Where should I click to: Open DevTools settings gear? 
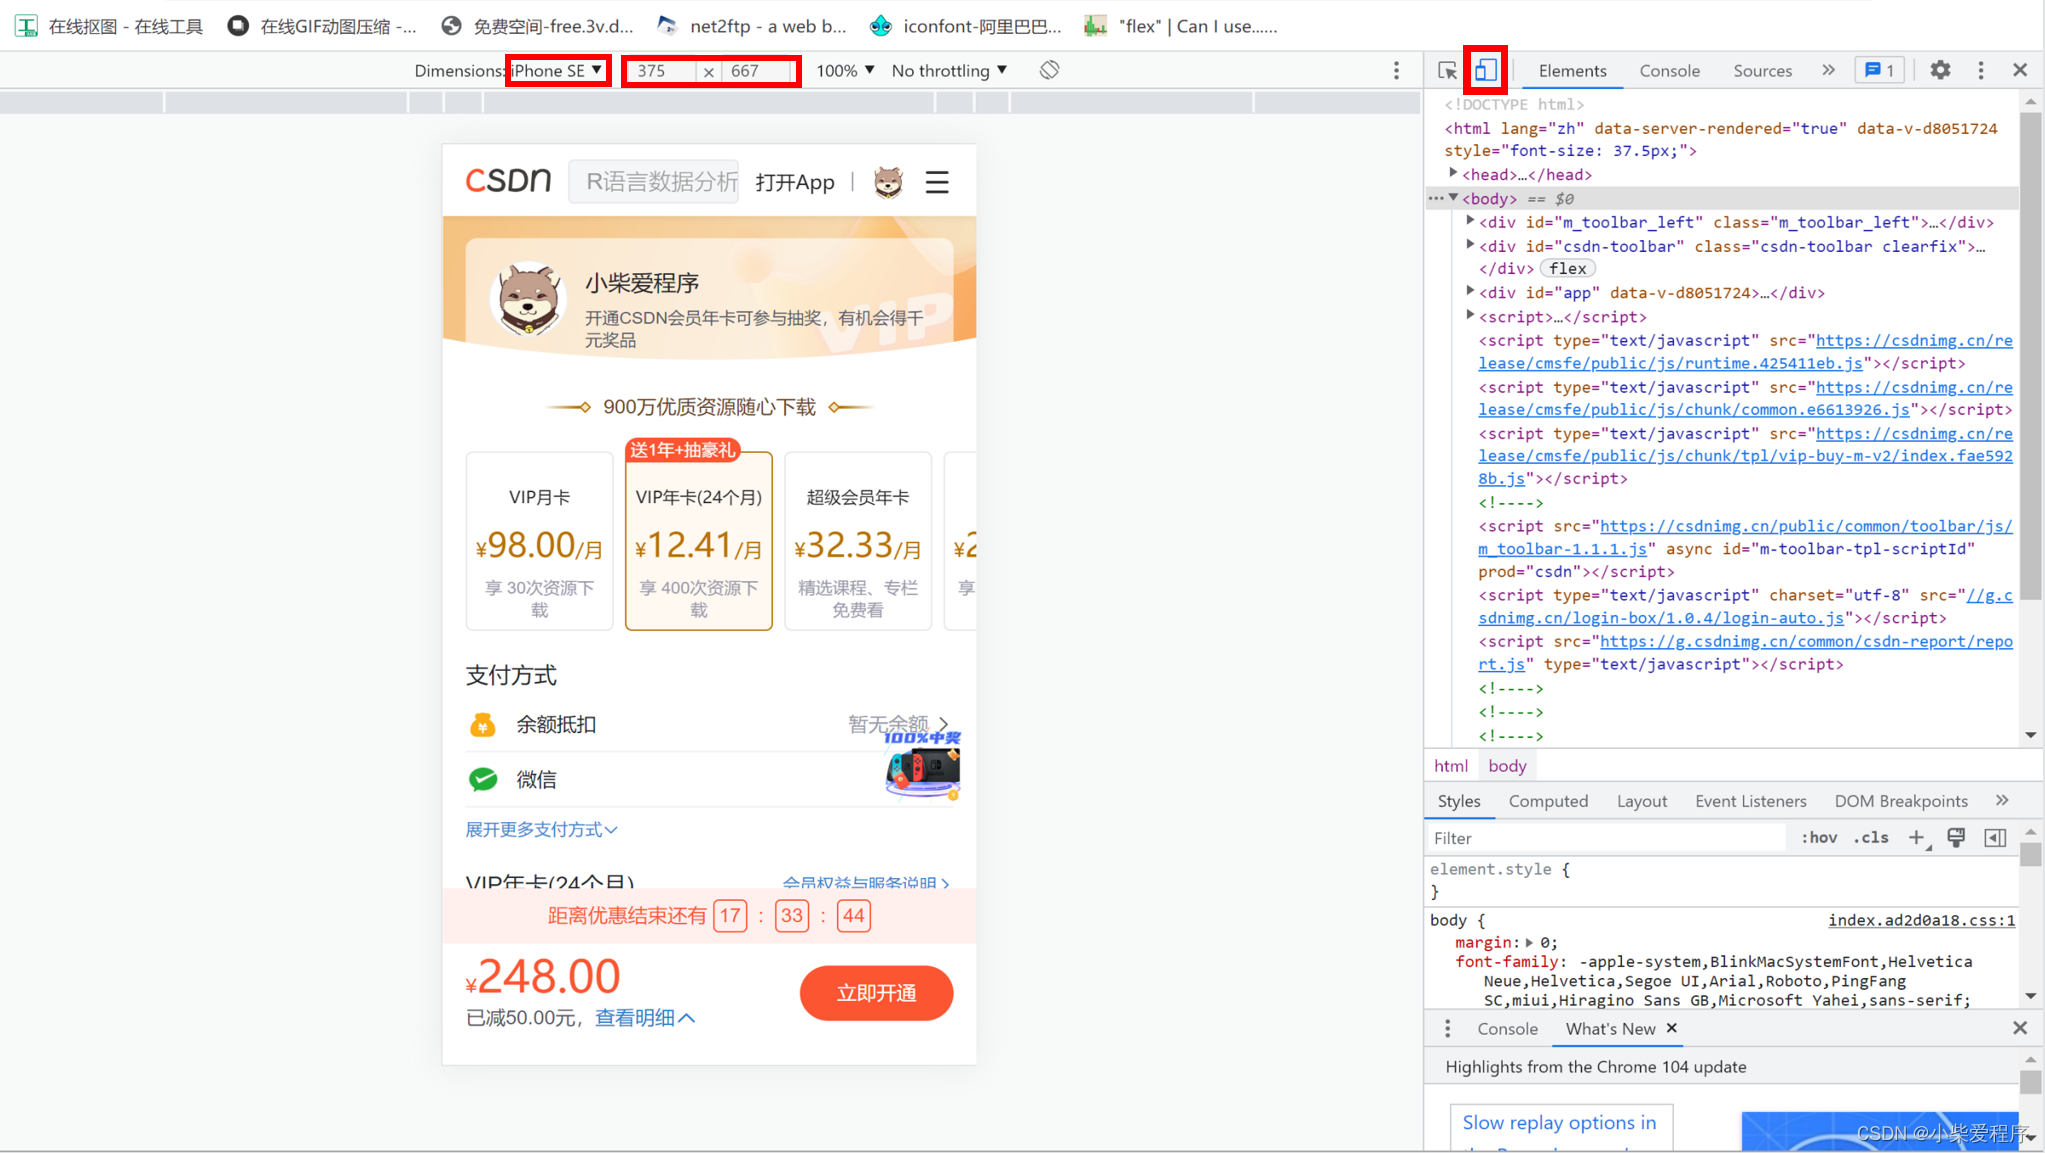(1940, 70)
